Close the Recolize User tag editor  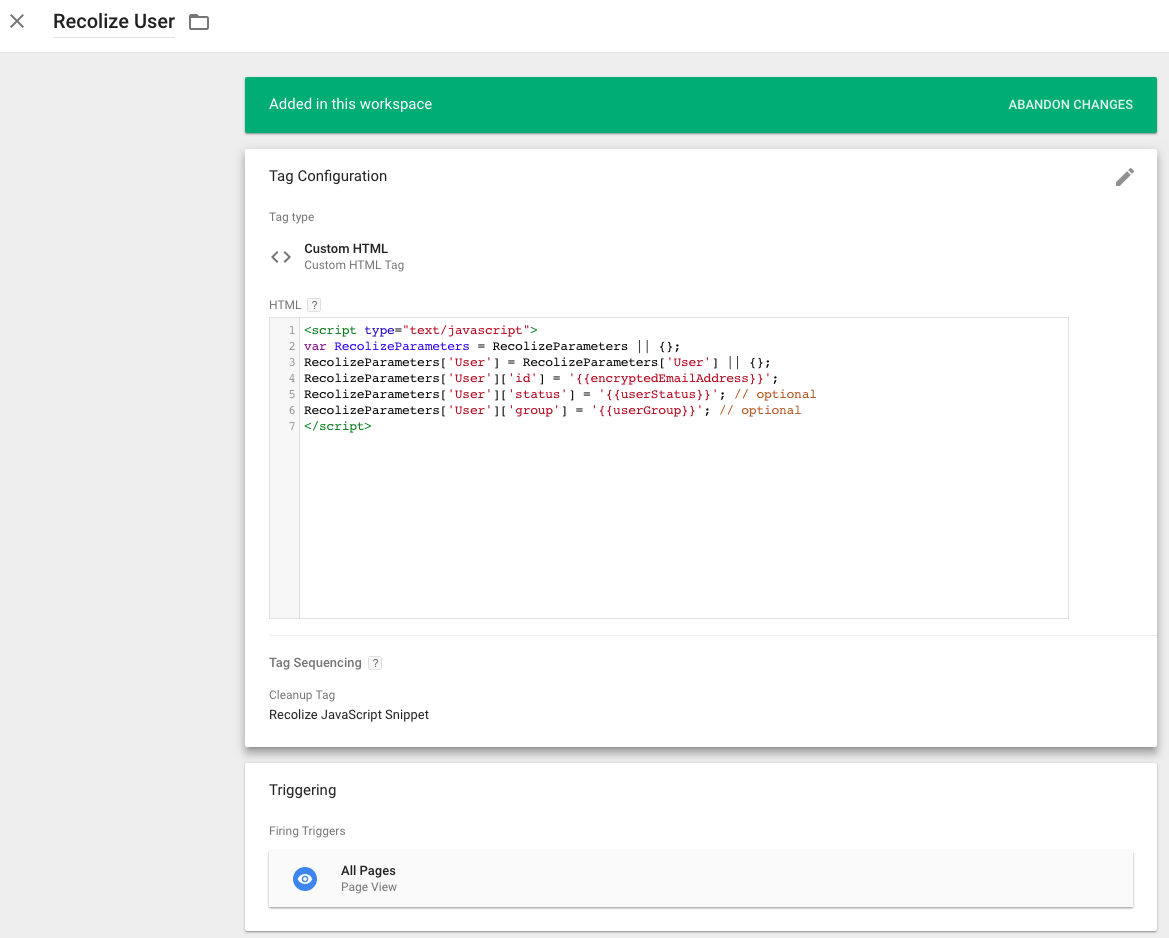[x=17, y=21]
